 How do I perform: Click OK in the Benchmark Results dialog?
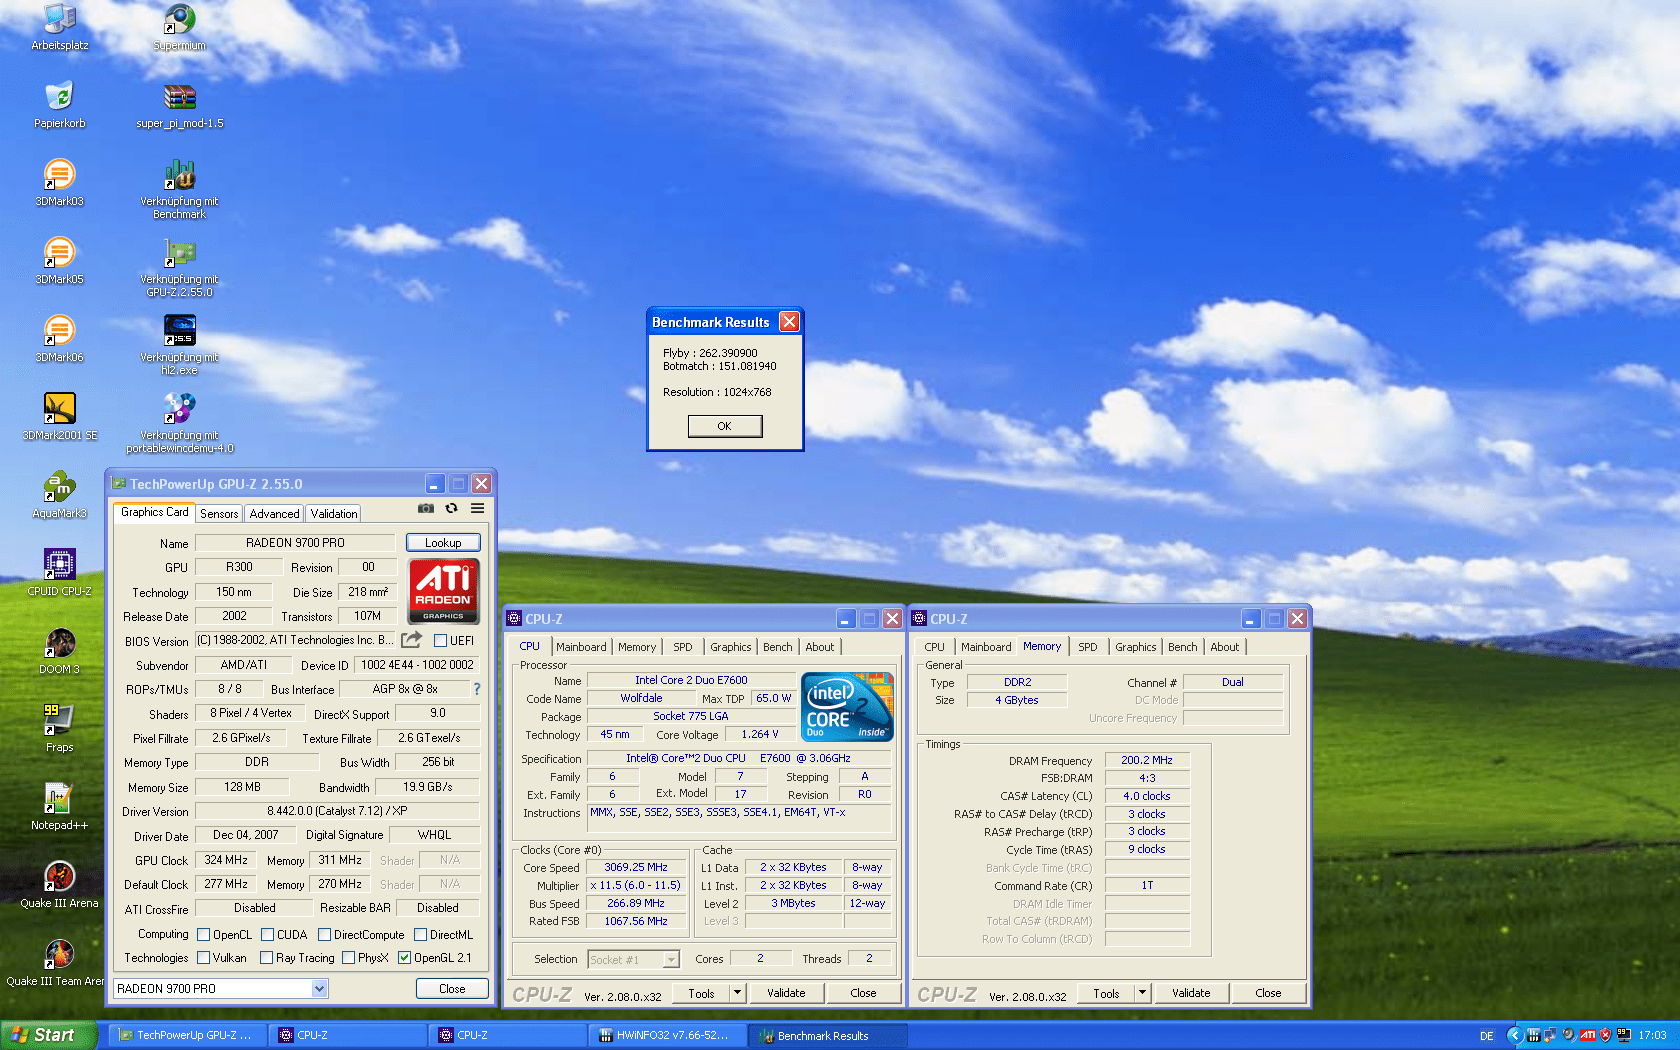(725, 426)
